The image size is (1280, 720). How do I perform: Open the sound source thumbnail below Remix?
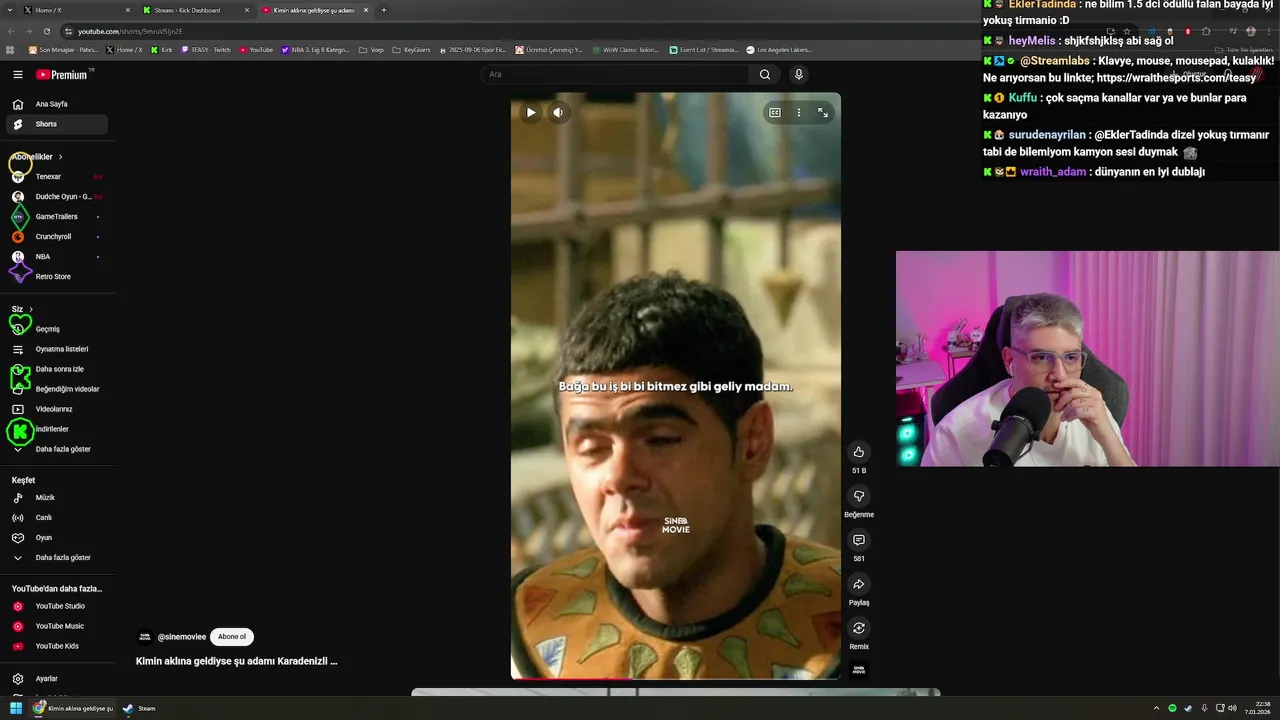coord(858,669)
